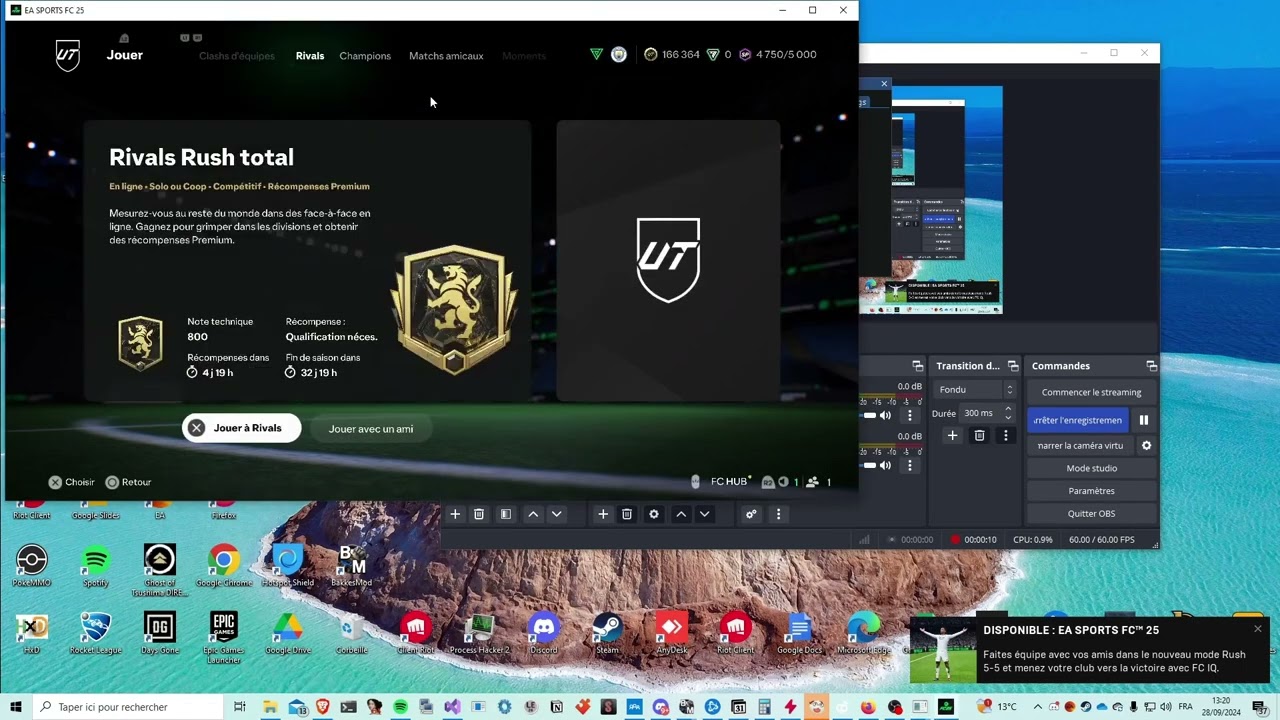1280x720 pixels.
Task: Open FC HUB at the bottom
Action: [x=729, y=482]
